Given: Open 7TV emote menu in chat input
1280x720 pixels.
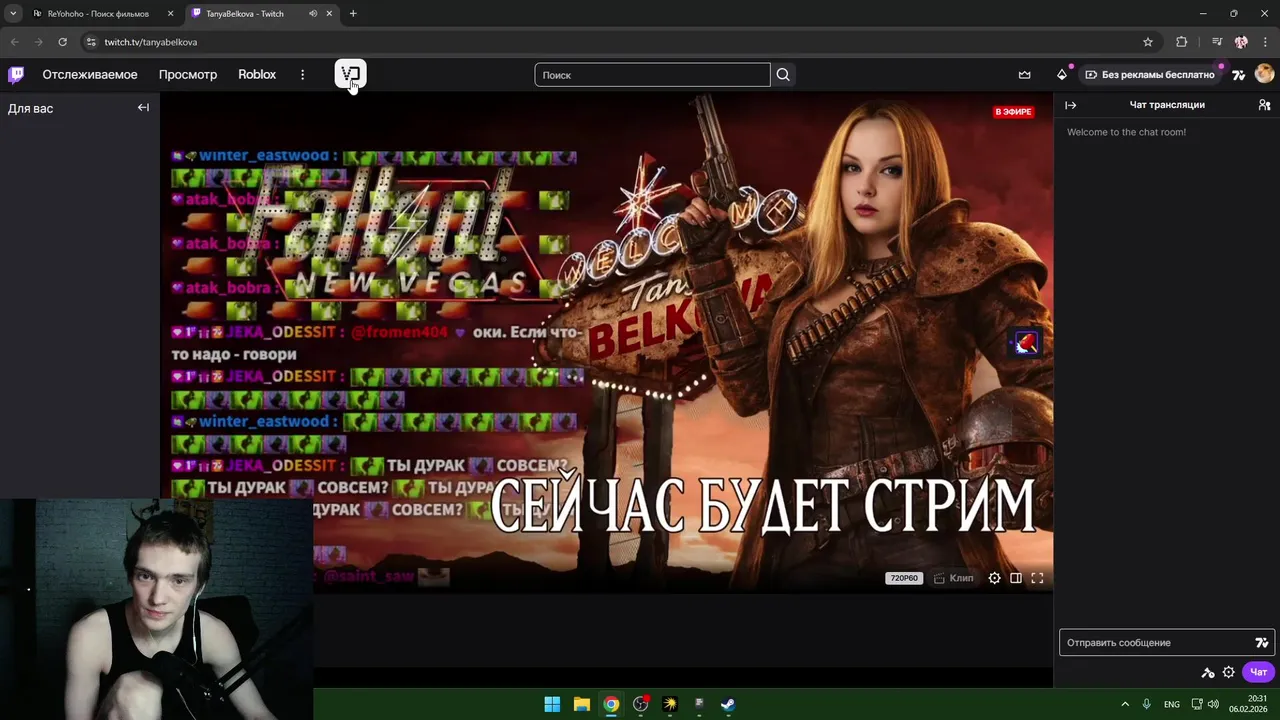Looking at the screenshot, I should [1262, 643].
